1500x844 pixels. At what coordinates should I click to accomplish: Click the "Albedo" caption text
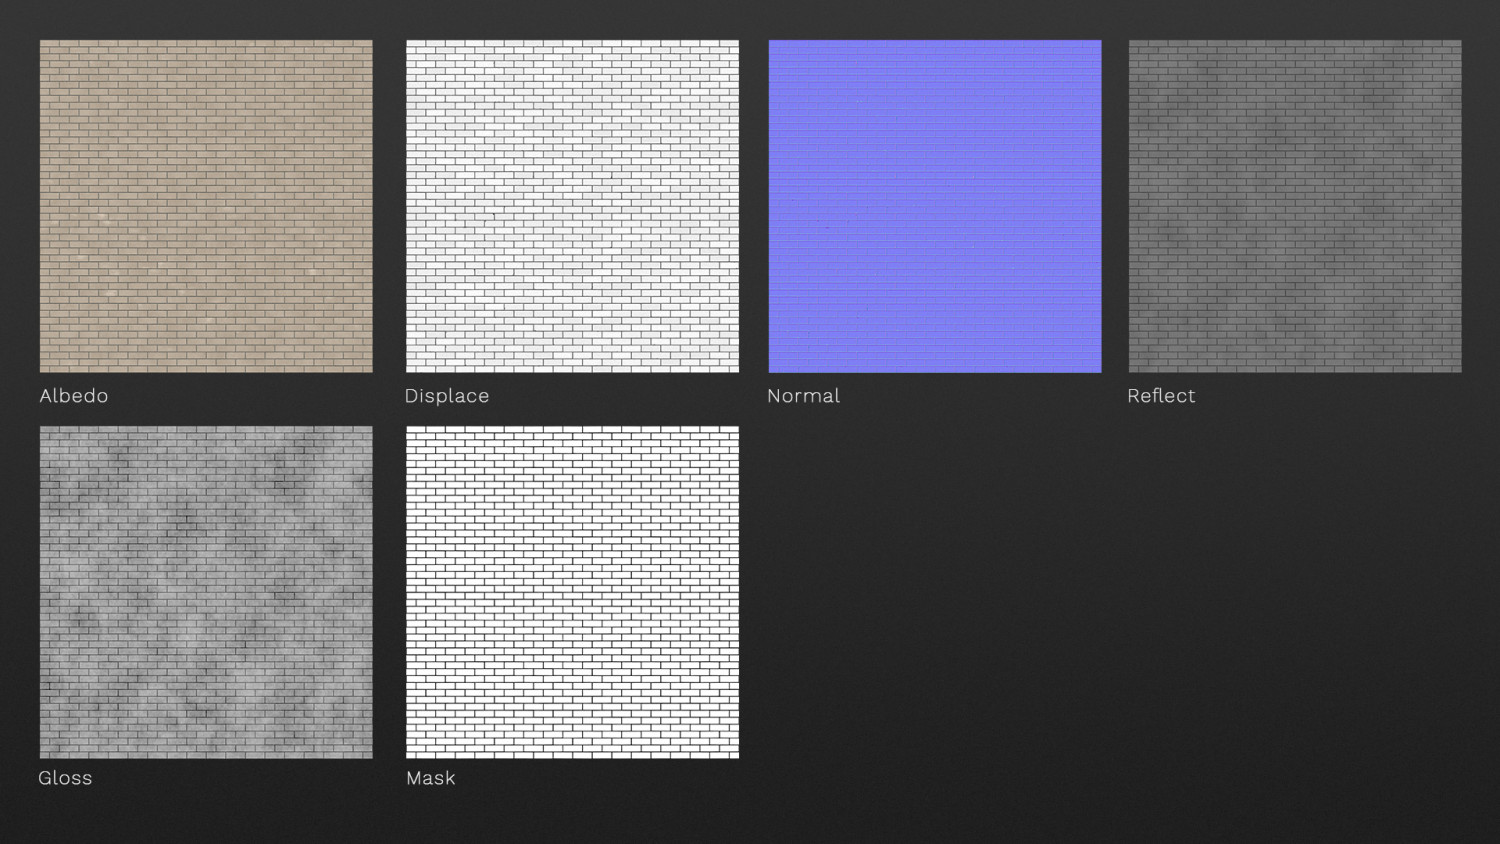74,396
